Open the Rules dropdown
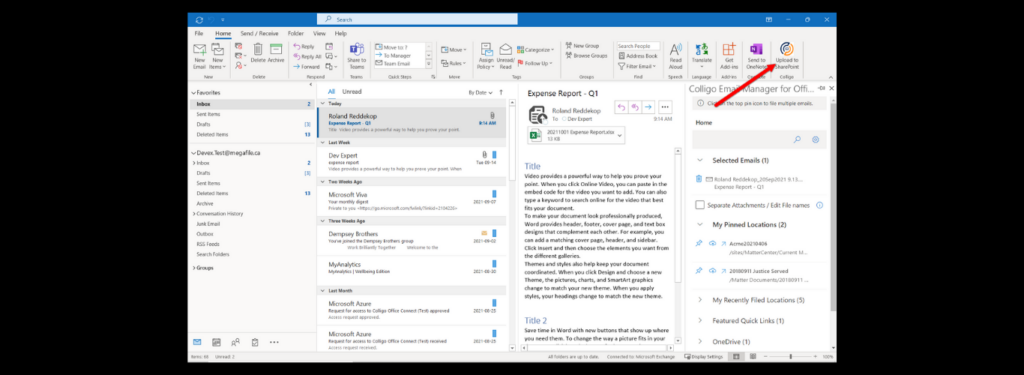This screenshot has height=375, width=1024. coord(453,63)
